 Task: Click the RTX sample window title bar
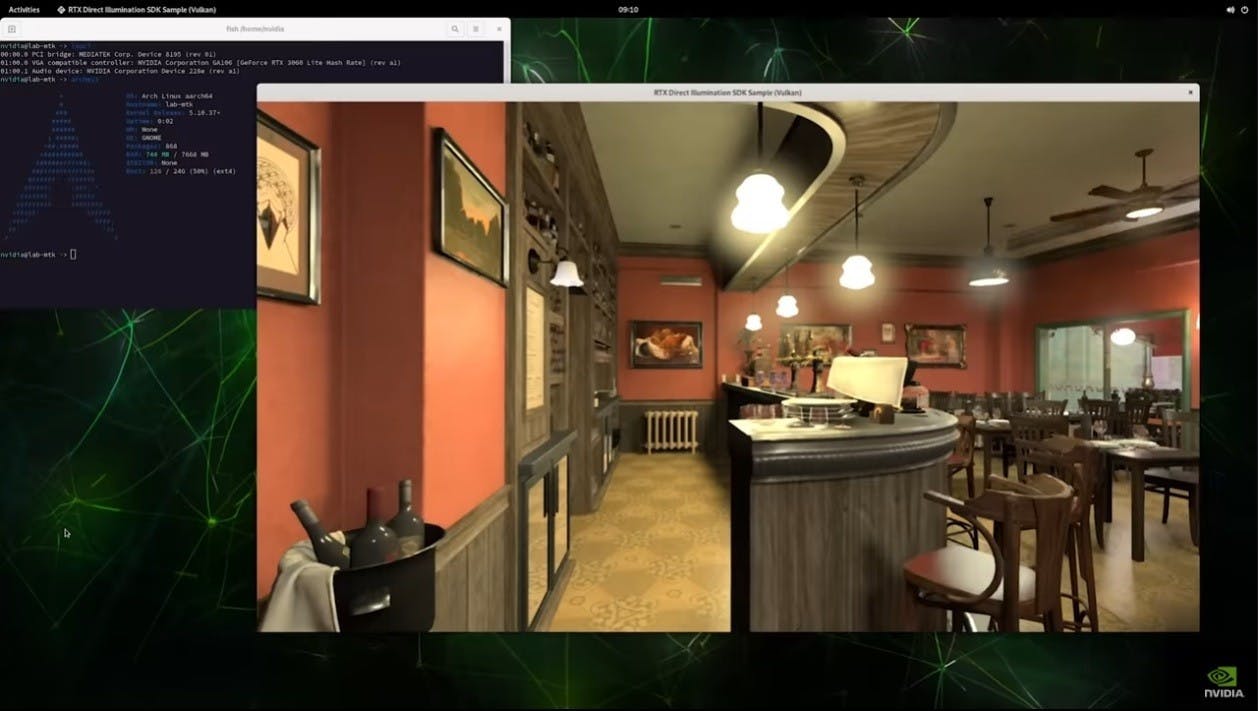tap(728, 92)
